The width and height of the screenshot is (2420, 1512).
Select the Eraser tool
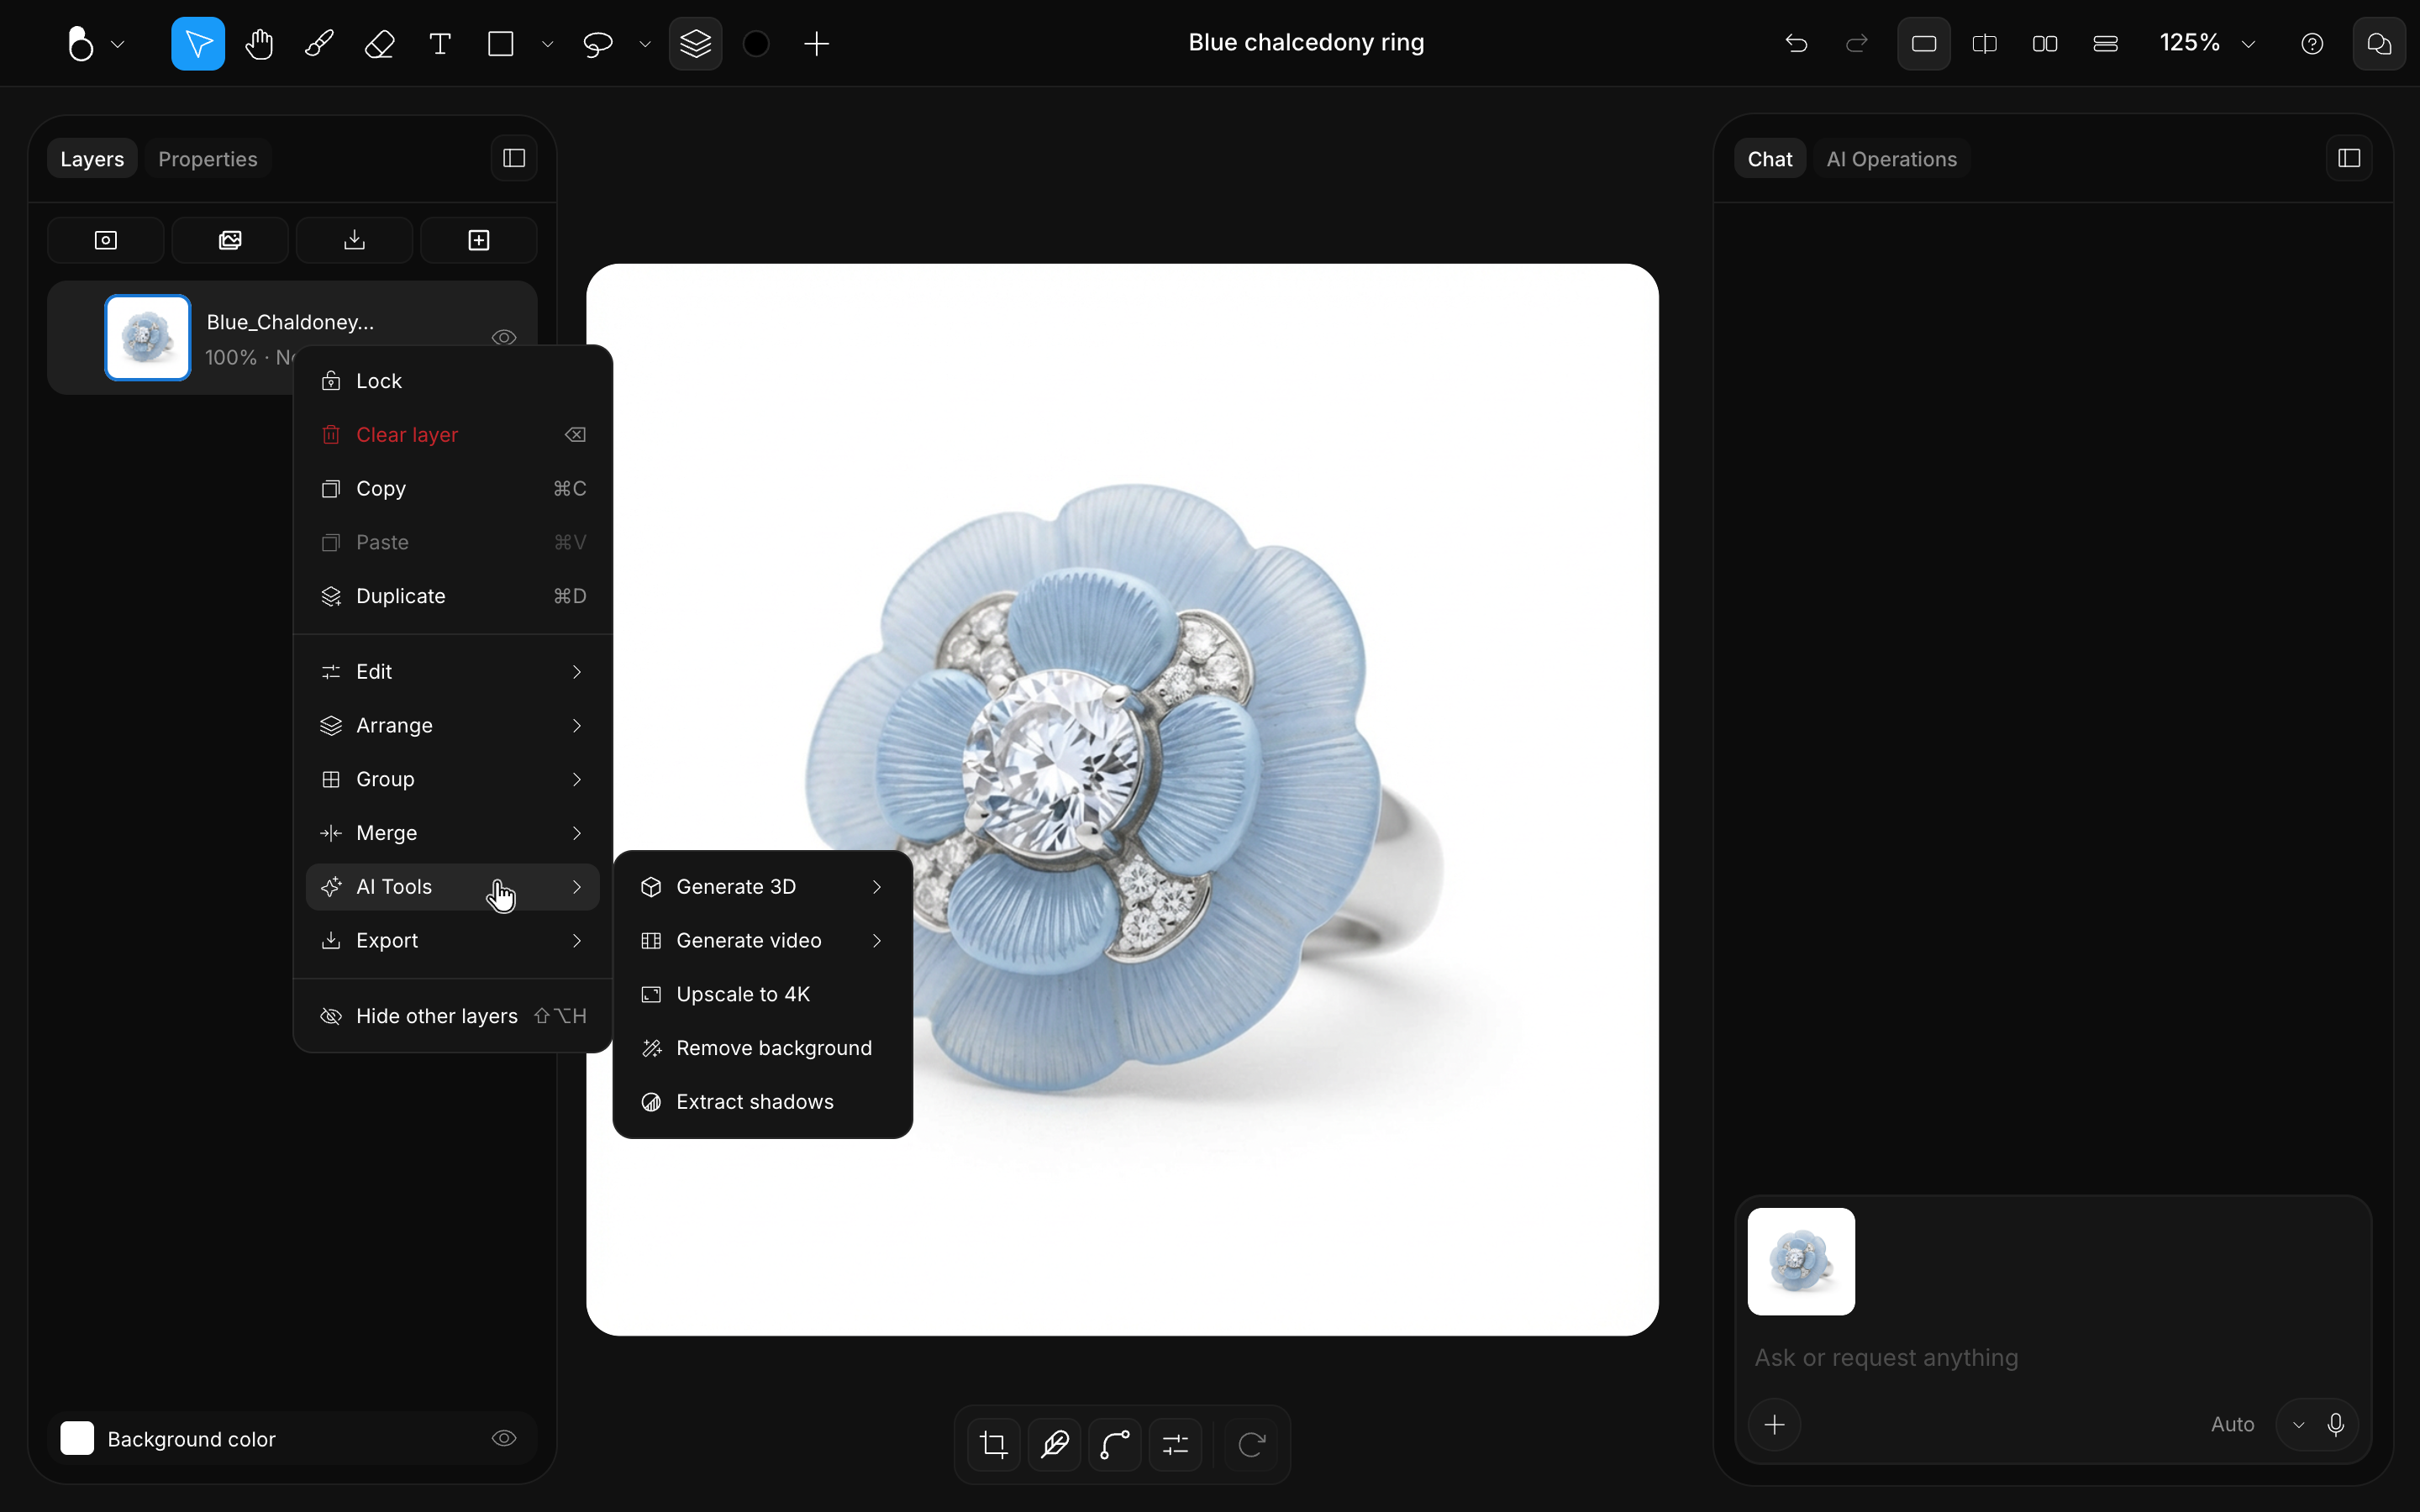pos(380,44)
